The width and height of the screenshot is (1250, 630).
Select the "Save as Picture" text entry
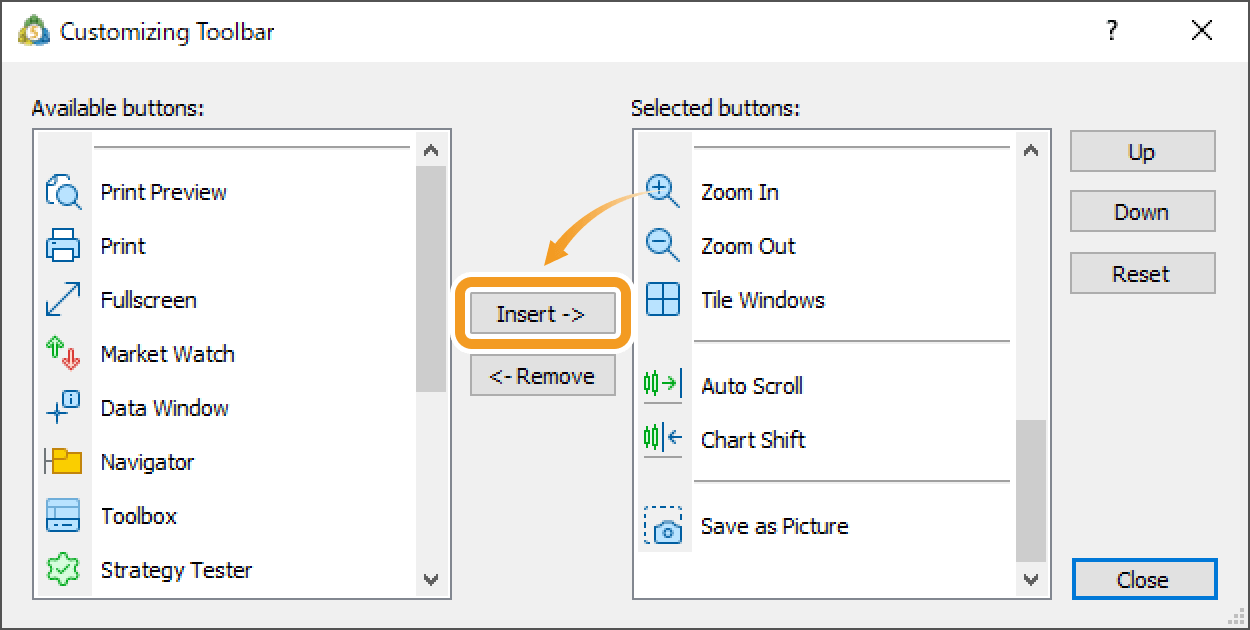point(774,526)
